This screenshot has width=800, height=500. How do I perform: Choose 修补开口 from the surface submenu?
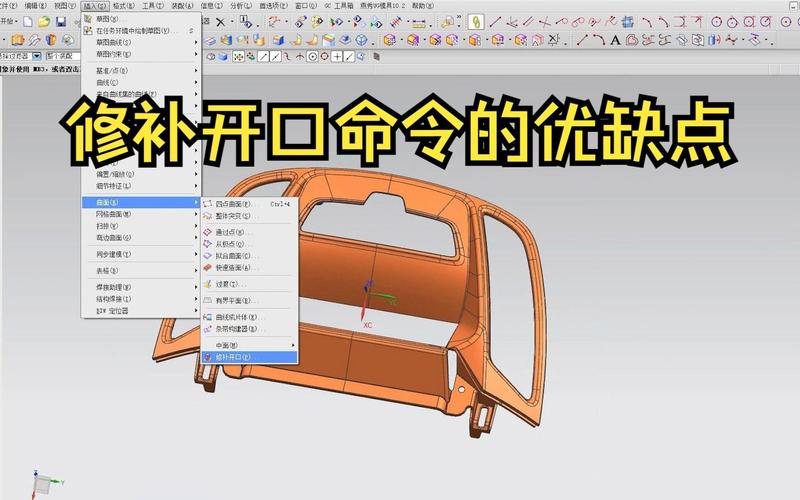tap(249, 357)
